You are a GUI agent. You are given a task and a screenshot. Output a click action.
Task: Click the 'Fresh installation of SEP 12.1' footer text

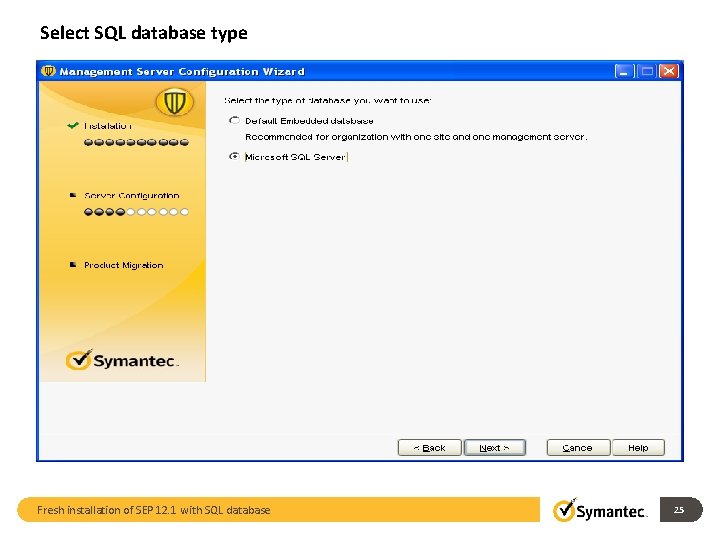point(153,510)
